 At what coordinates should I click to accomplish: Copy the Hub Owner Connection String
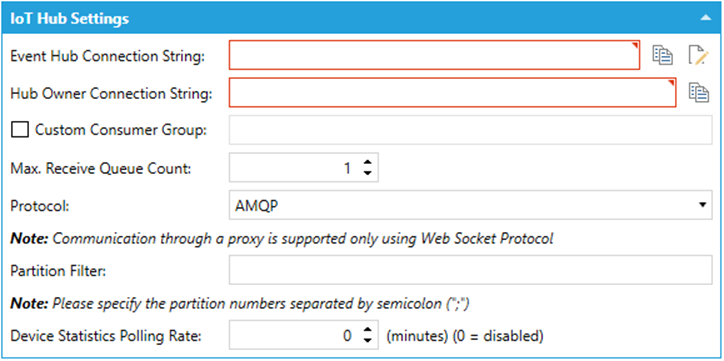click(x=699, y=92)
